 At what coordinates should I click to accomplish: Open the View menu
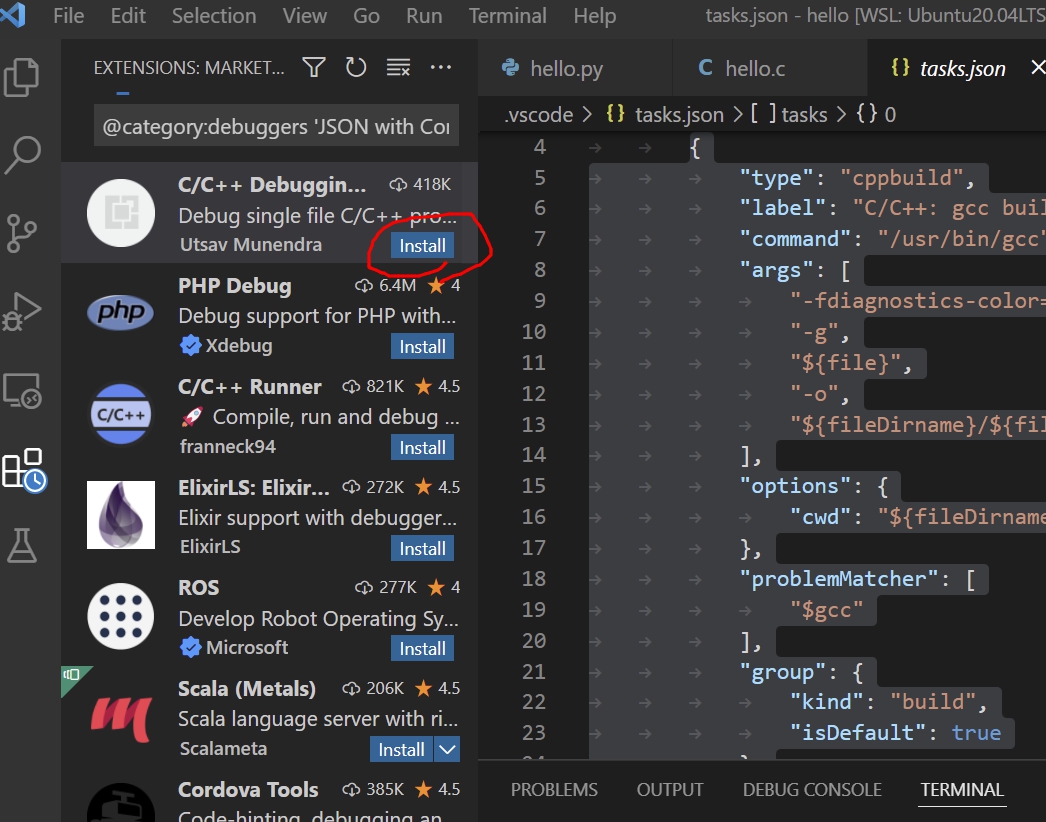point(305,15)
